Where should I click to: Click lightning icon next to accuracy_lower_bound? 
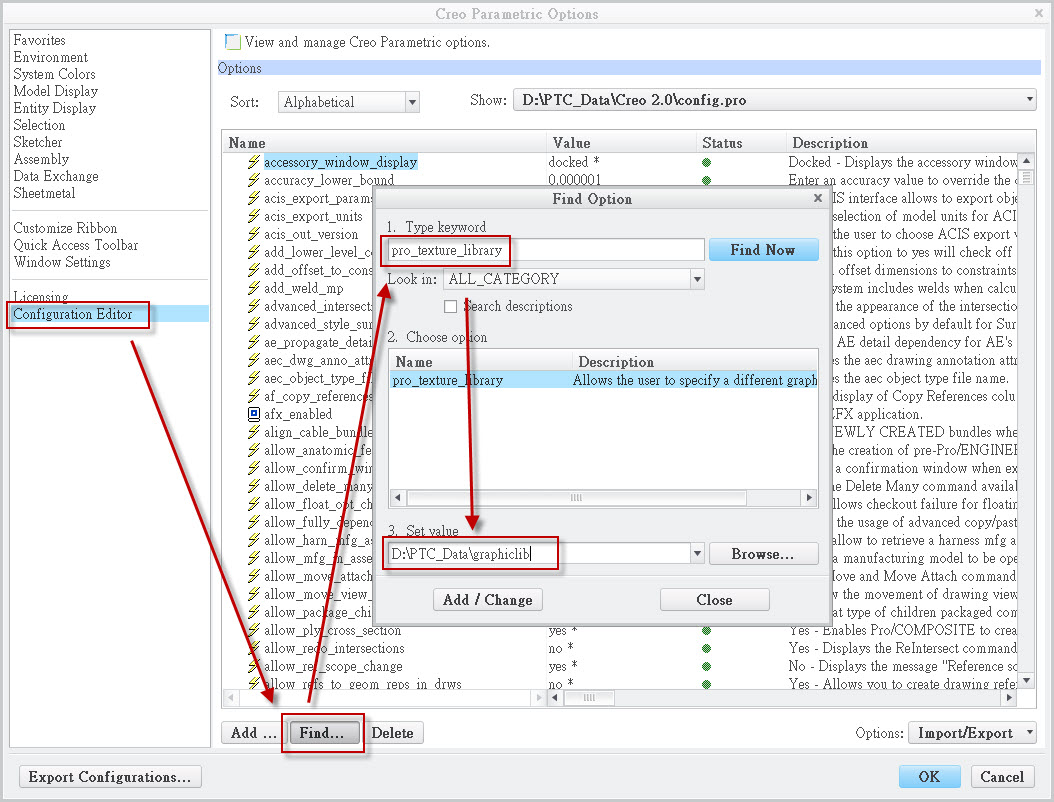coord(254,180)
